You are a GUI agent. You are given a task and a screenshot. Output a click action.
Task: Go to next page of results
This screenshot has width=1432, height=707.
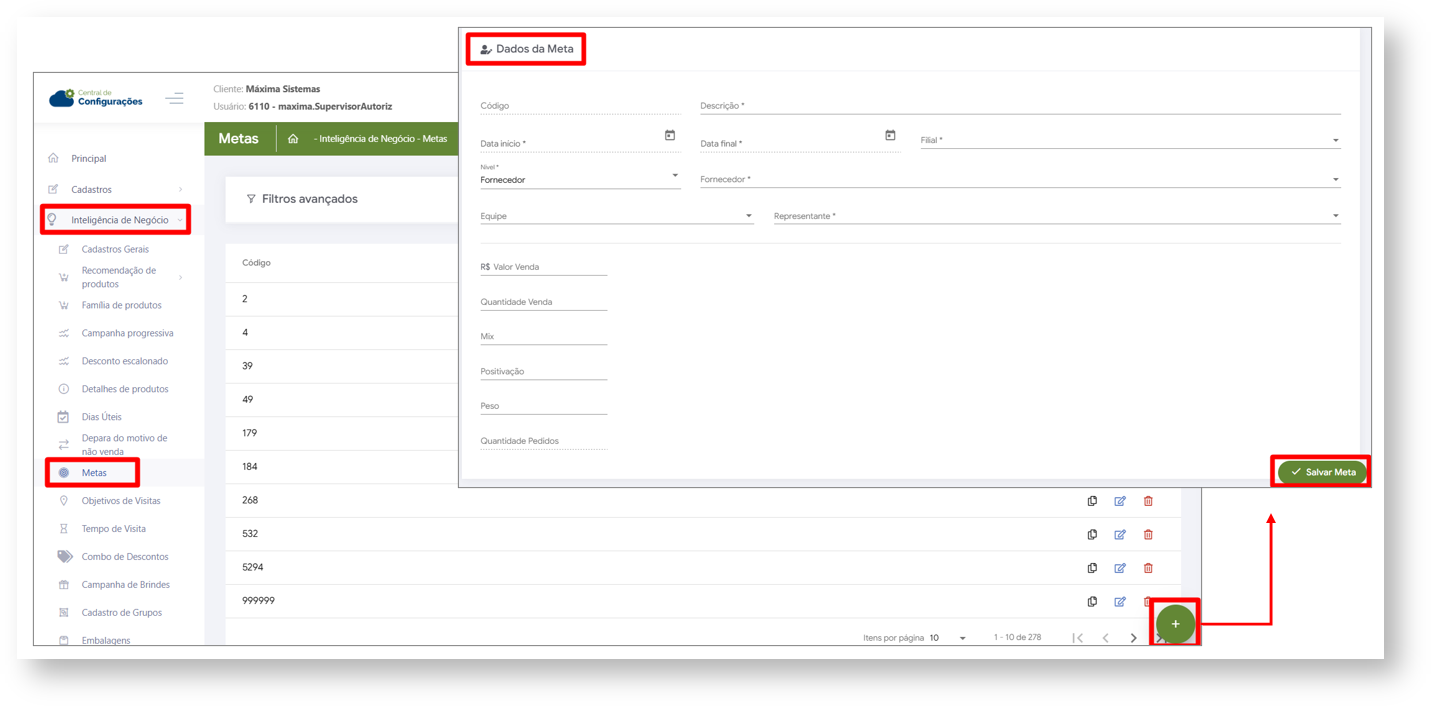click(x=1133, y=638)
